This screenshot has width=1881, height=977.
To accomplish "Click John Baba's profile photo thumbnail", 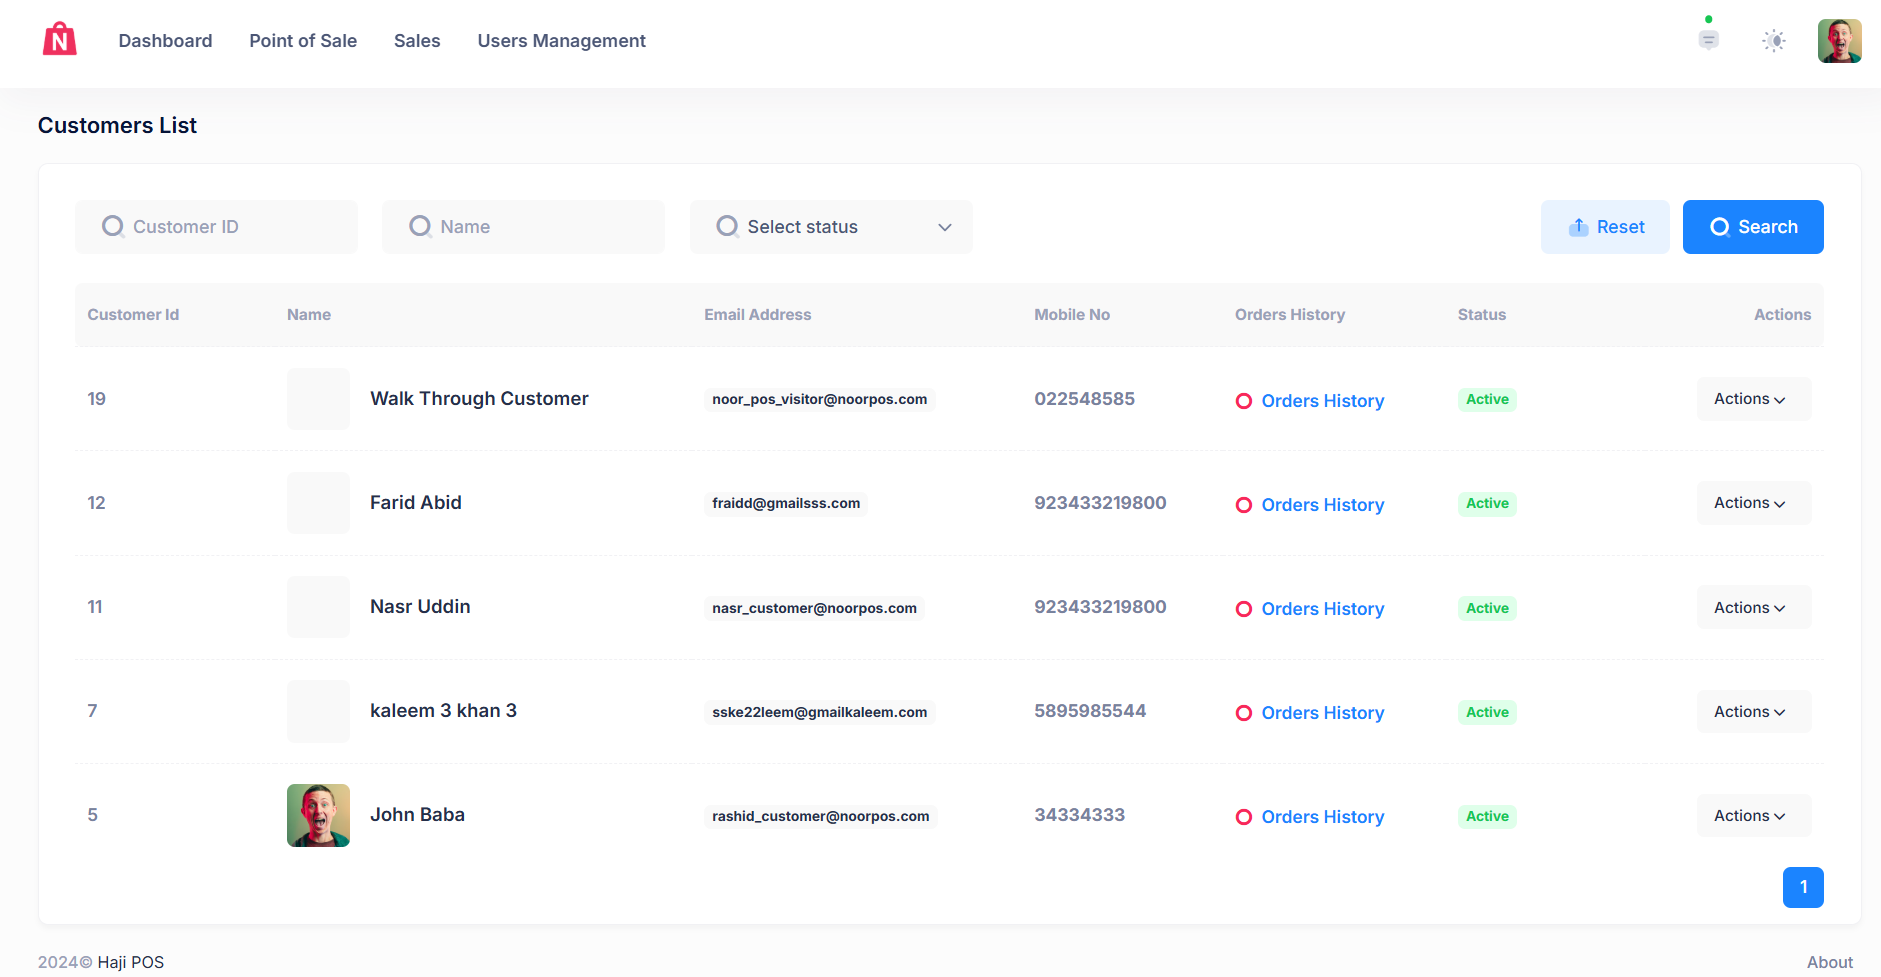I will click(318, 815).
